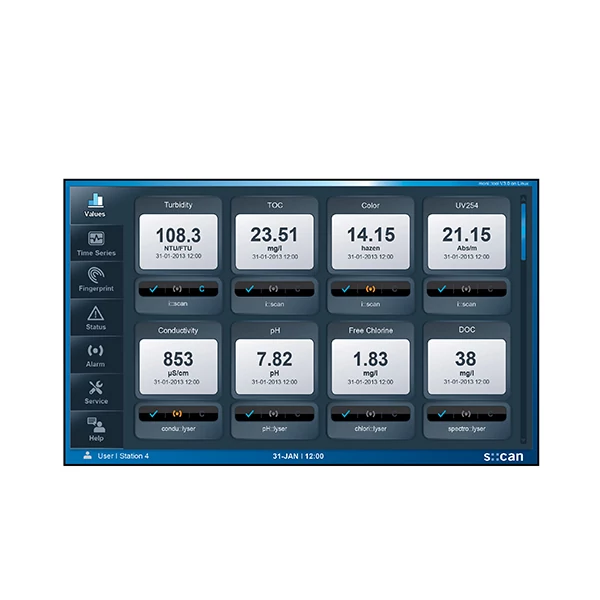Click the user icon in the bottom bar
The width and height of the screenshot is (600, 600).
88,456
